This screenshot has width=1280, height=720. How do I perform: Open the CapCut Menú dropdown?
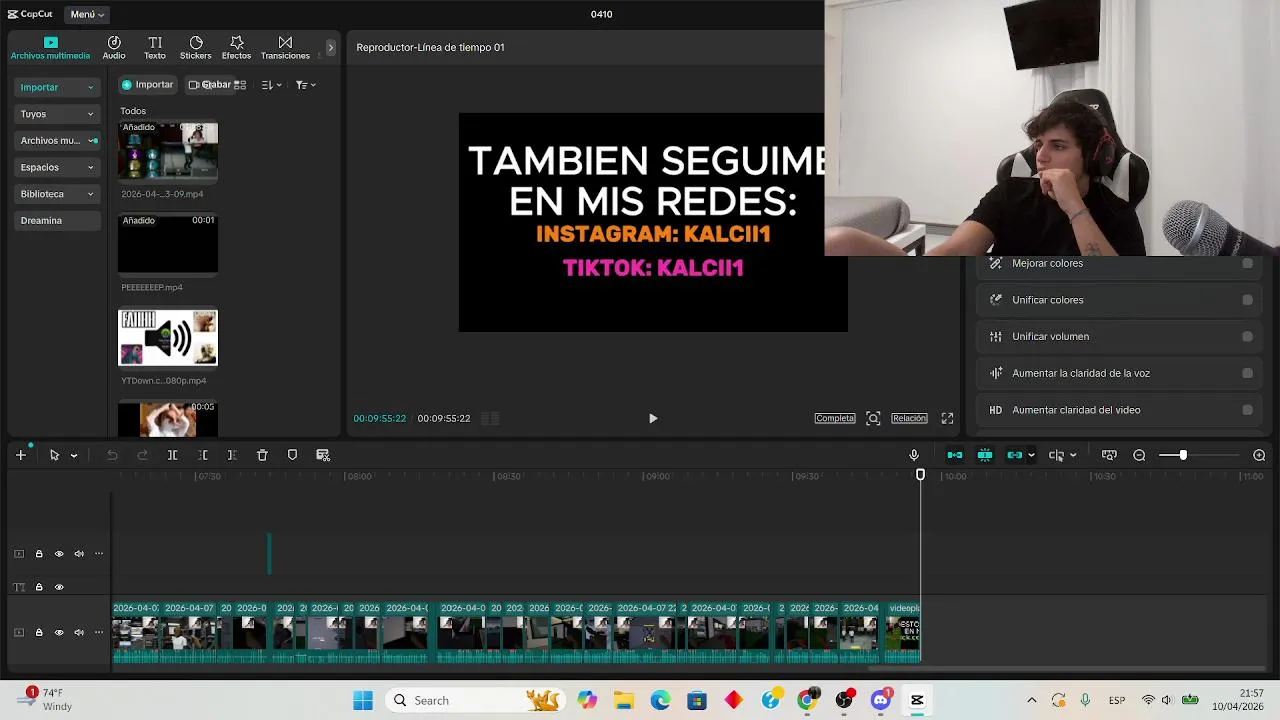(88, 14)
